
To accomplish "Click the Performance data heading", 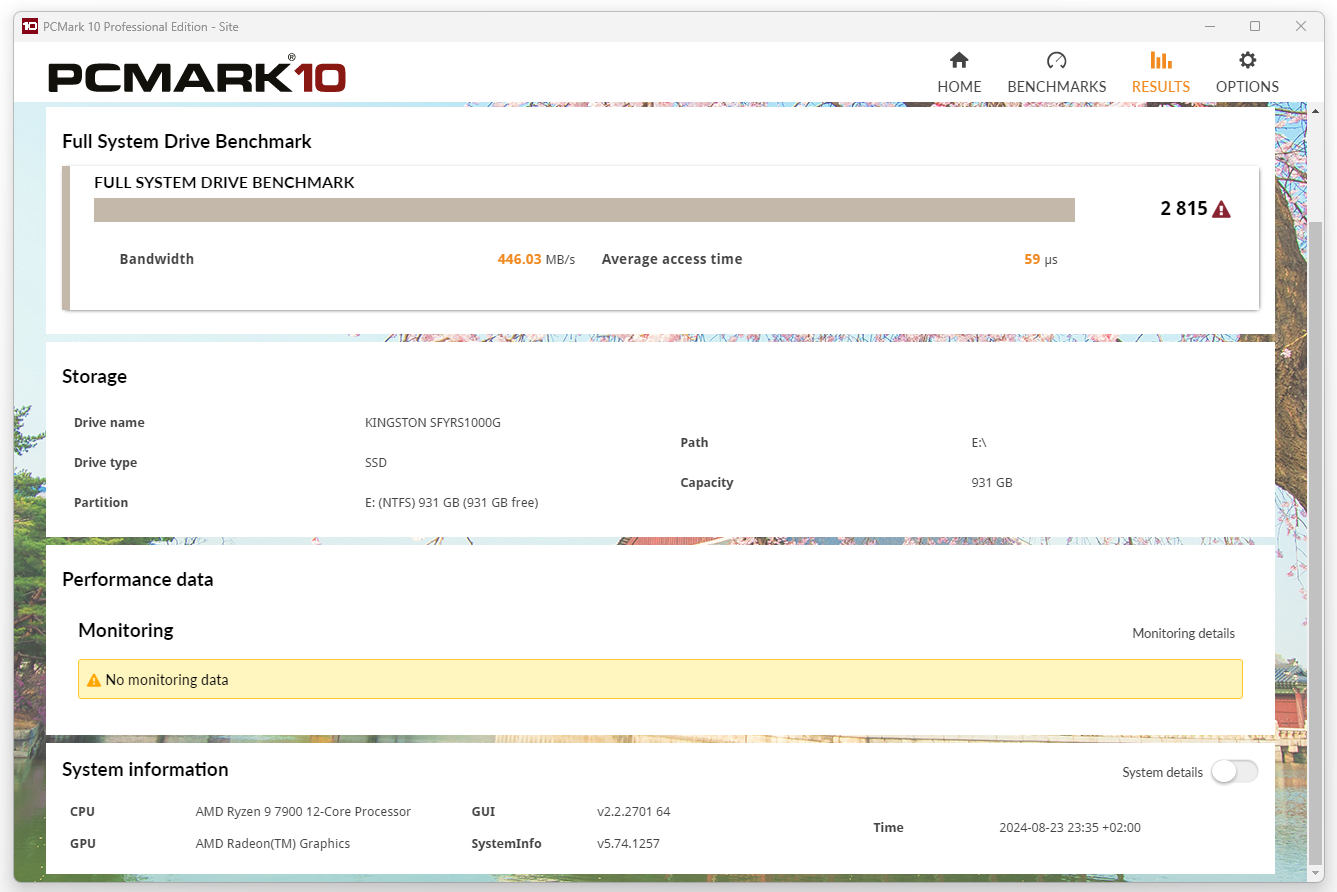I will coord(137,580).
